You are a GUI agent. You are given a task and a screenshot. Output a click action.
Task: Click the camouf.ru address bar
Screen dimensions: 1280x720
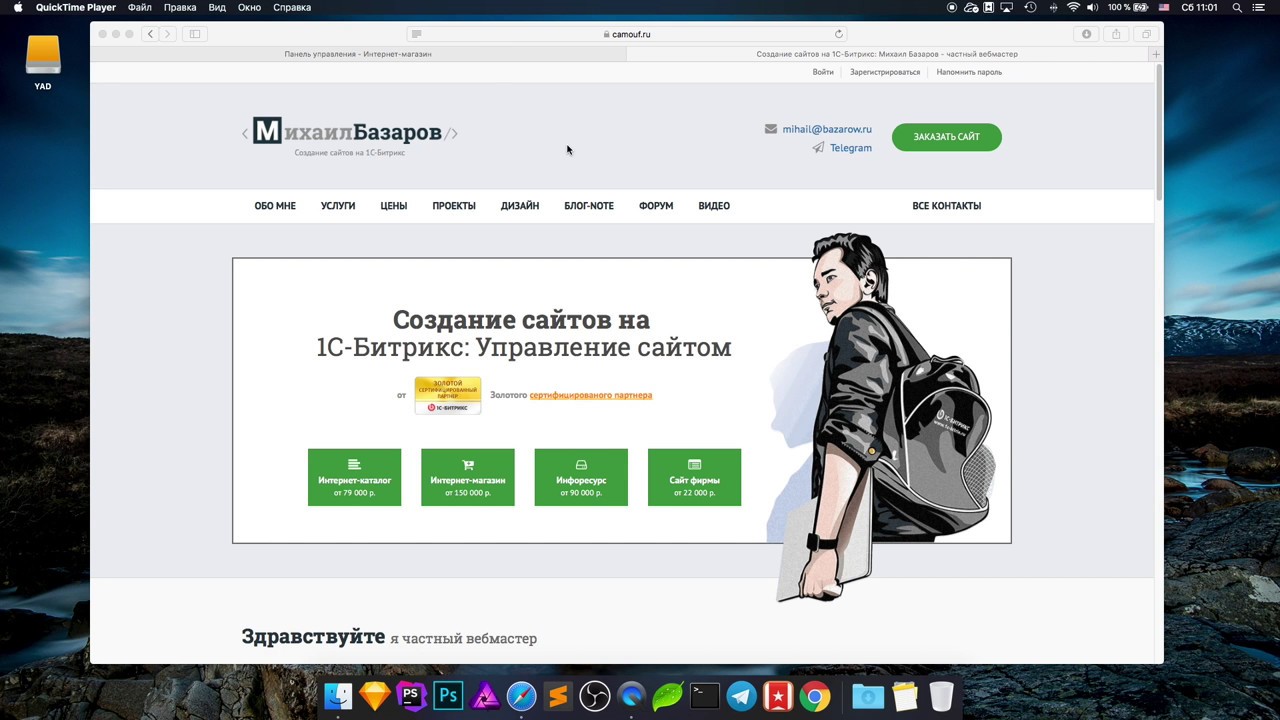(627, 34)
